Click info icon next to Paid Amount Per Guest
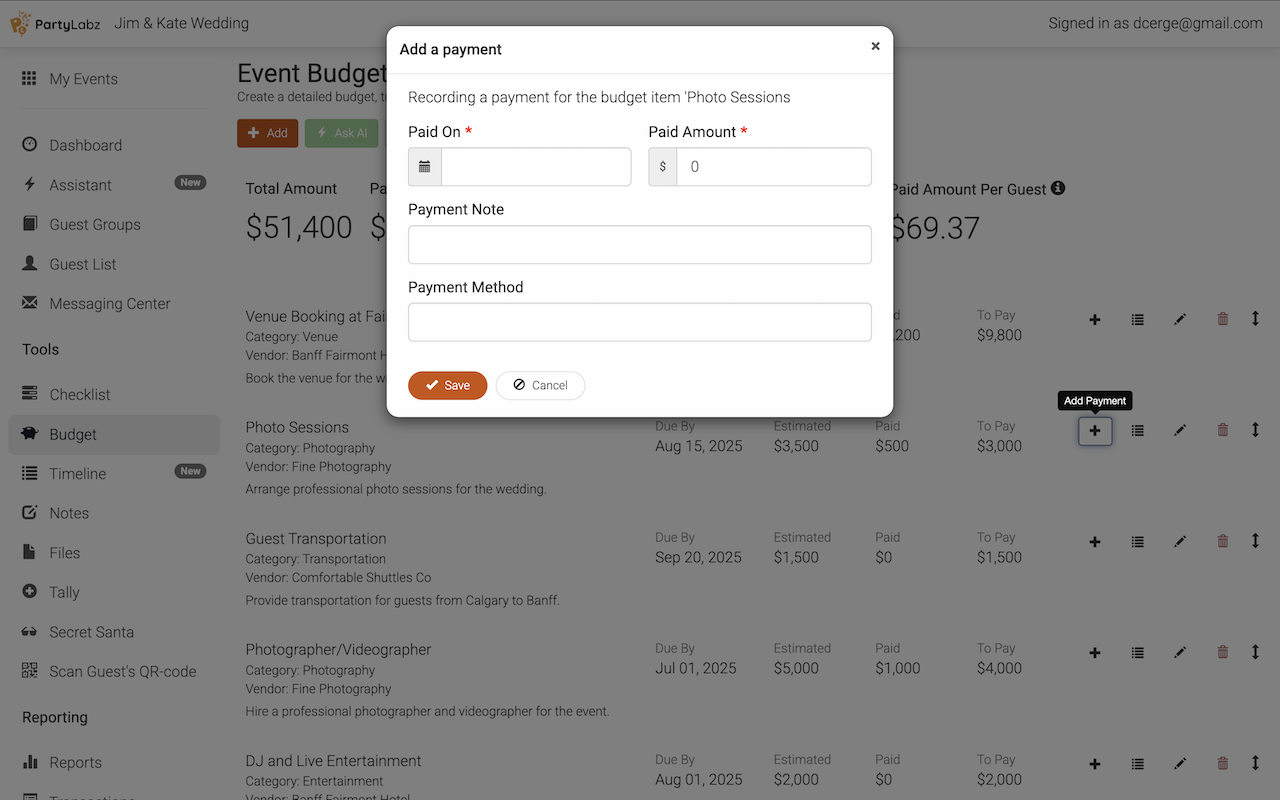Viewport: 1280px width, 800px height. coord(1058,188)
